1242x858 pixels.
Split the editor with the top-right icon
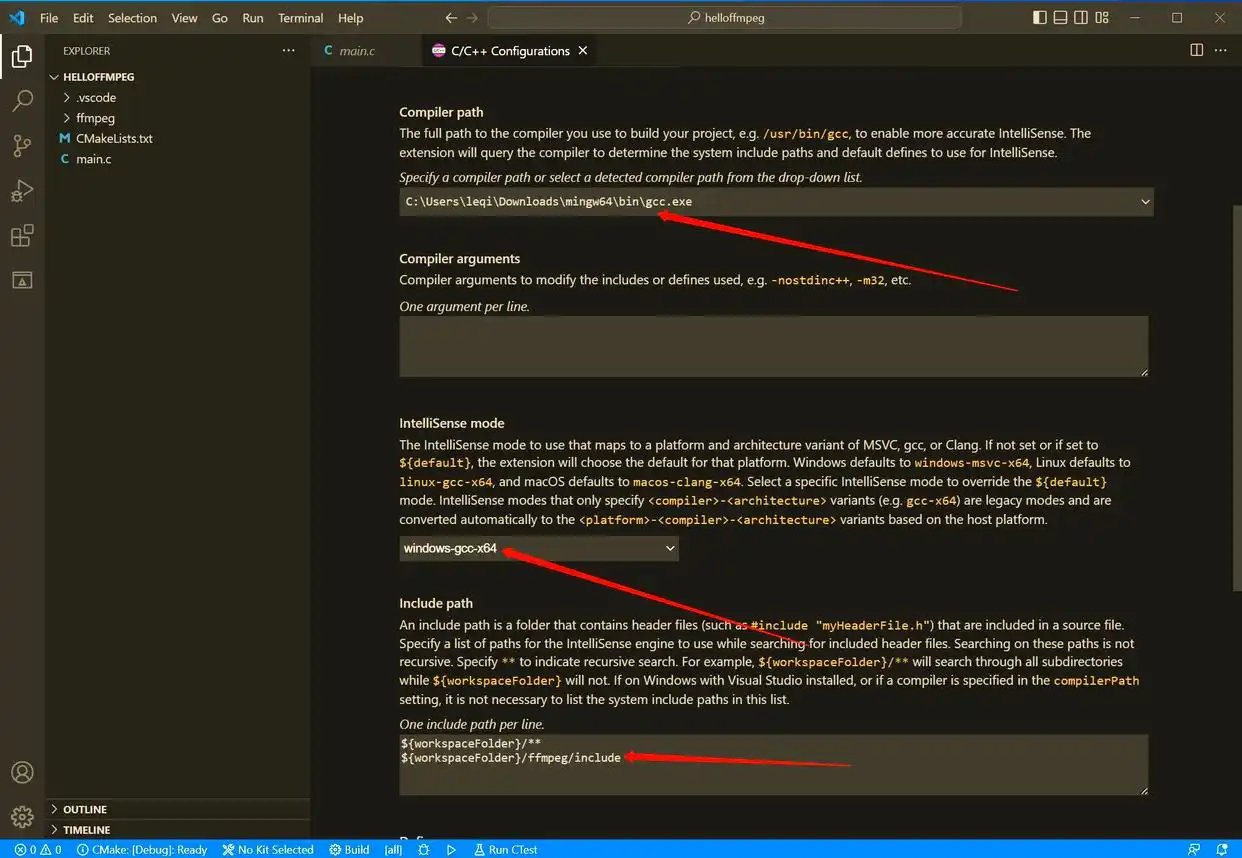[1196, 49]
